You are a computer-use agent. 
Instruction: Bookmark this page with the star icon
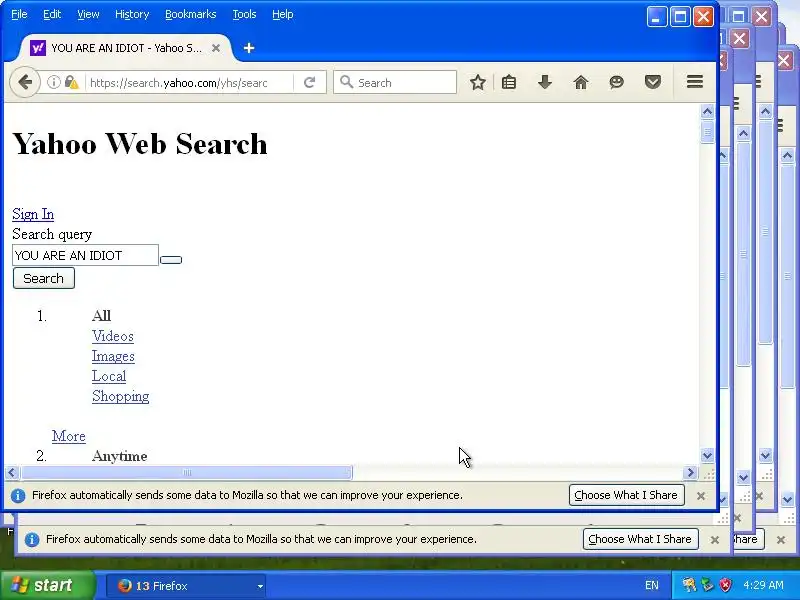[x=478, y=82]
